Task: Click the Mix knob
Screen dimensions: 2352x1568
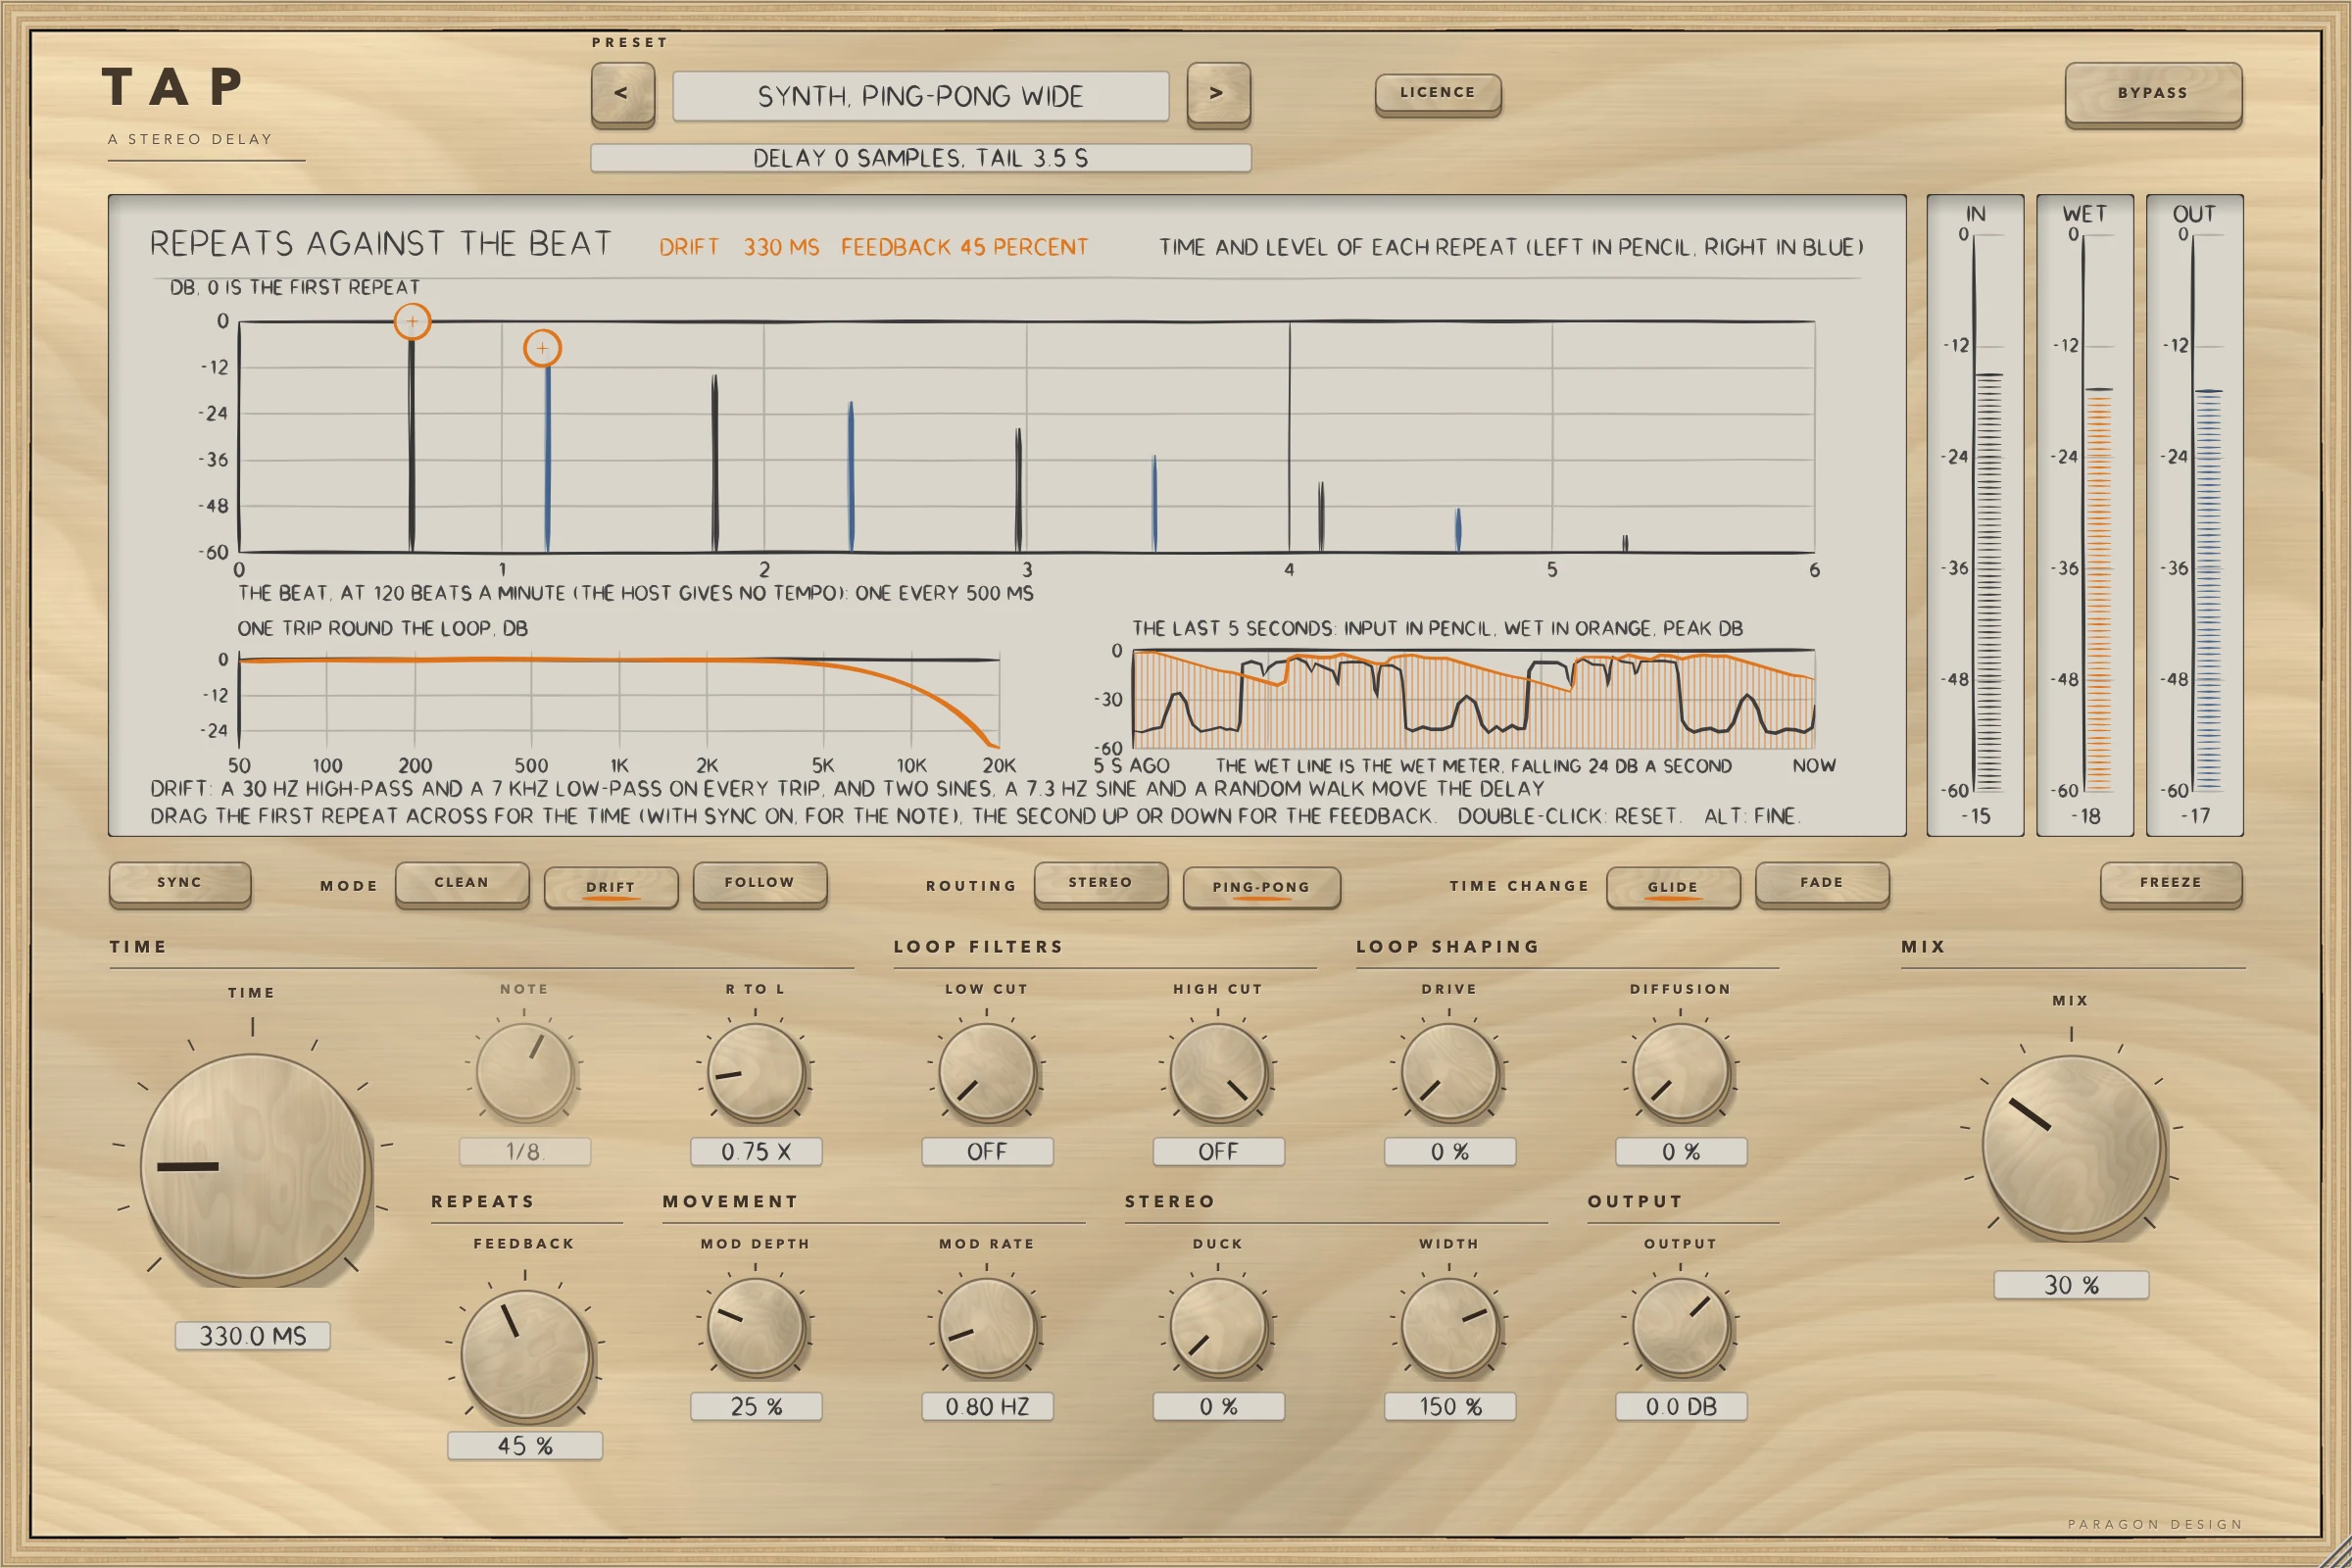Action: [x=2072, y=1147]
